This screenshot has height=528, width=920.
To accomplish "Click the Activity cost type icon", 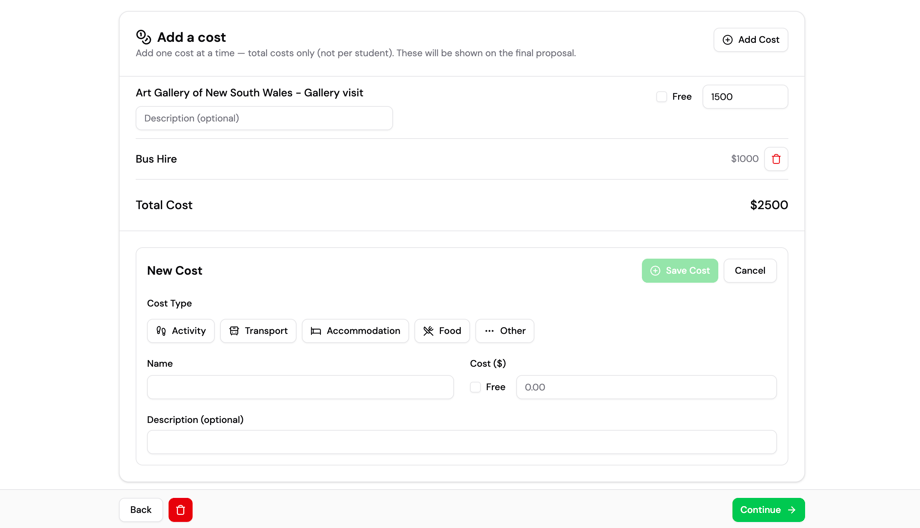I will click(x=161, y=331).
